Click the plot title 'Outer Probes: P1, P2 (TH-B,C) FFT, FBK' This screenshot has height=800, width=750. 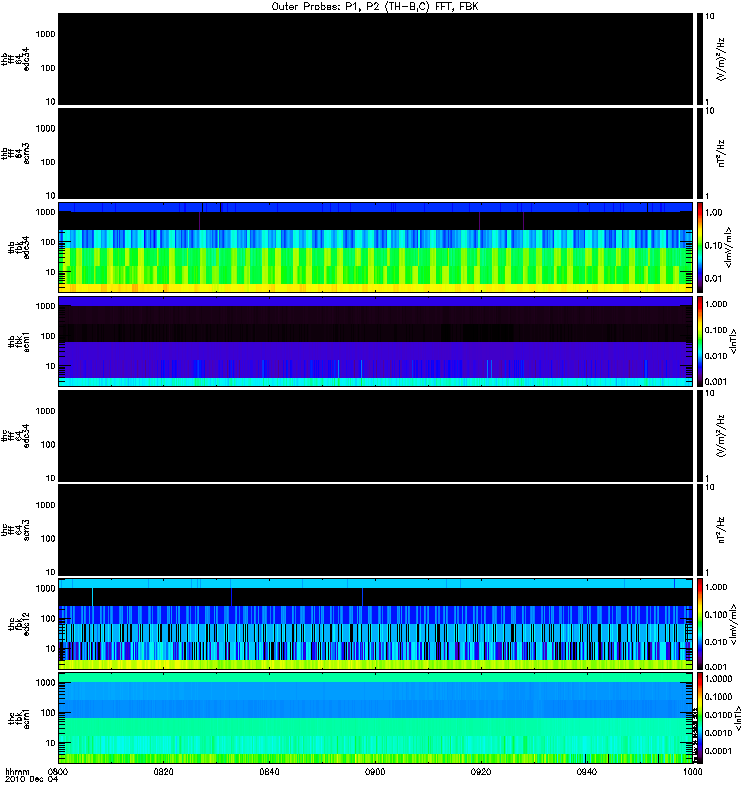pos(375,7)
